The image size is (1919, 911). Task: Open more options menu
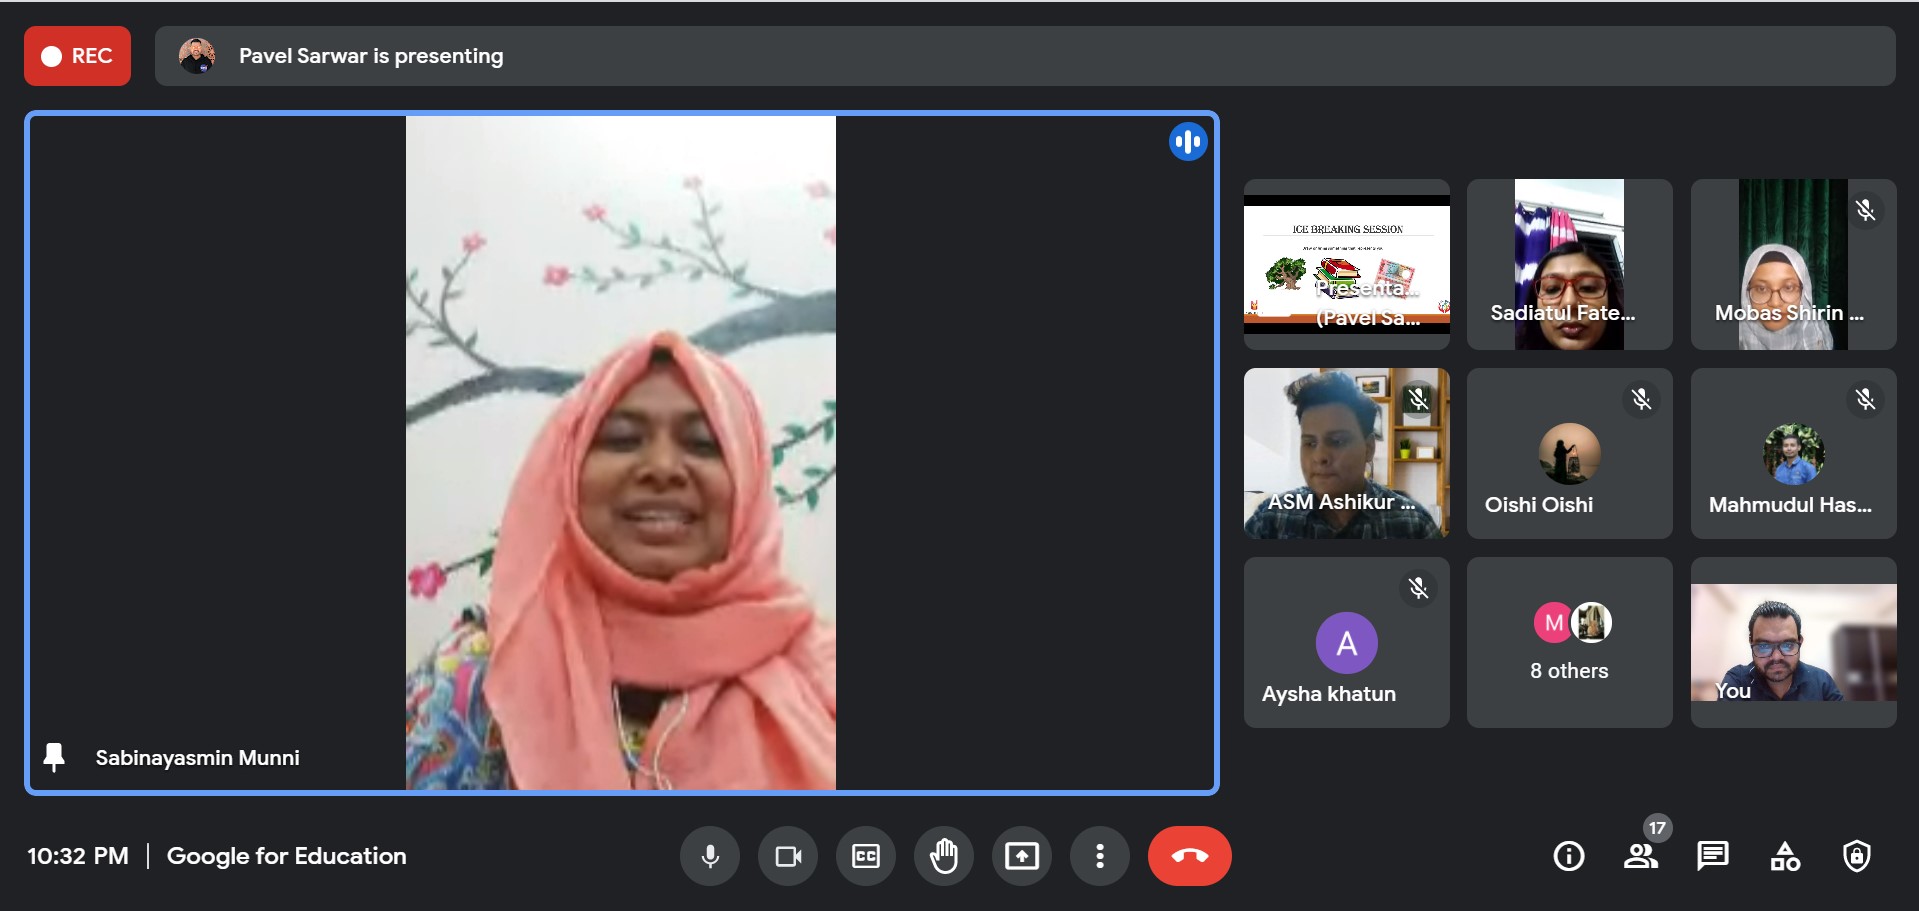point(1100,856)
